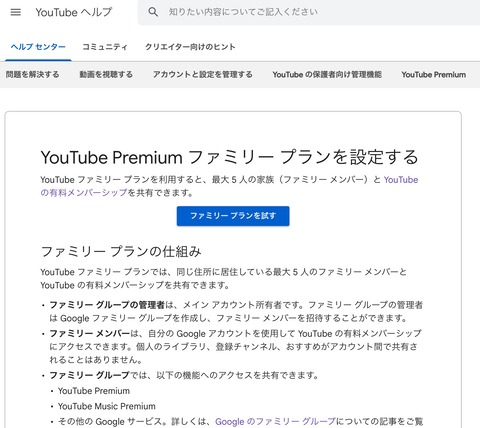Open アカウントと設定を管理する category
The image size is (480, 428).
pyautogui.click(x=203, y=75)
